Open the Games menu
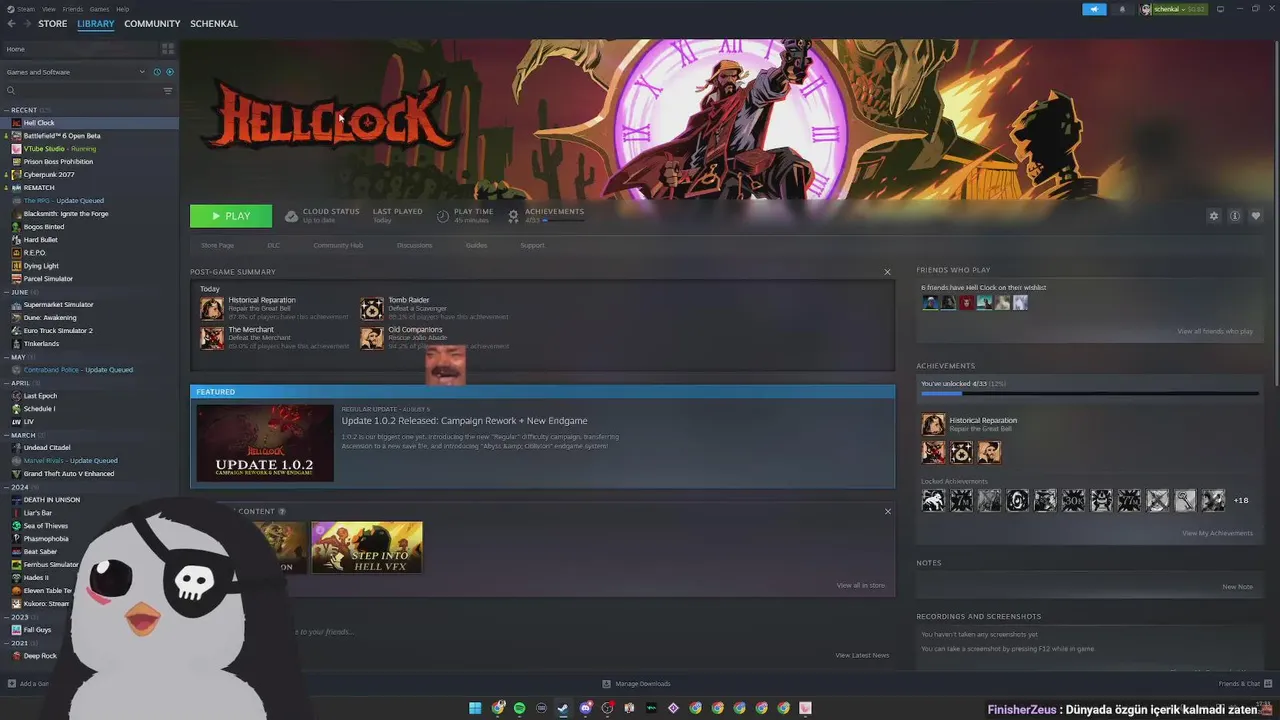The image size is (1280, 720). 99,9
